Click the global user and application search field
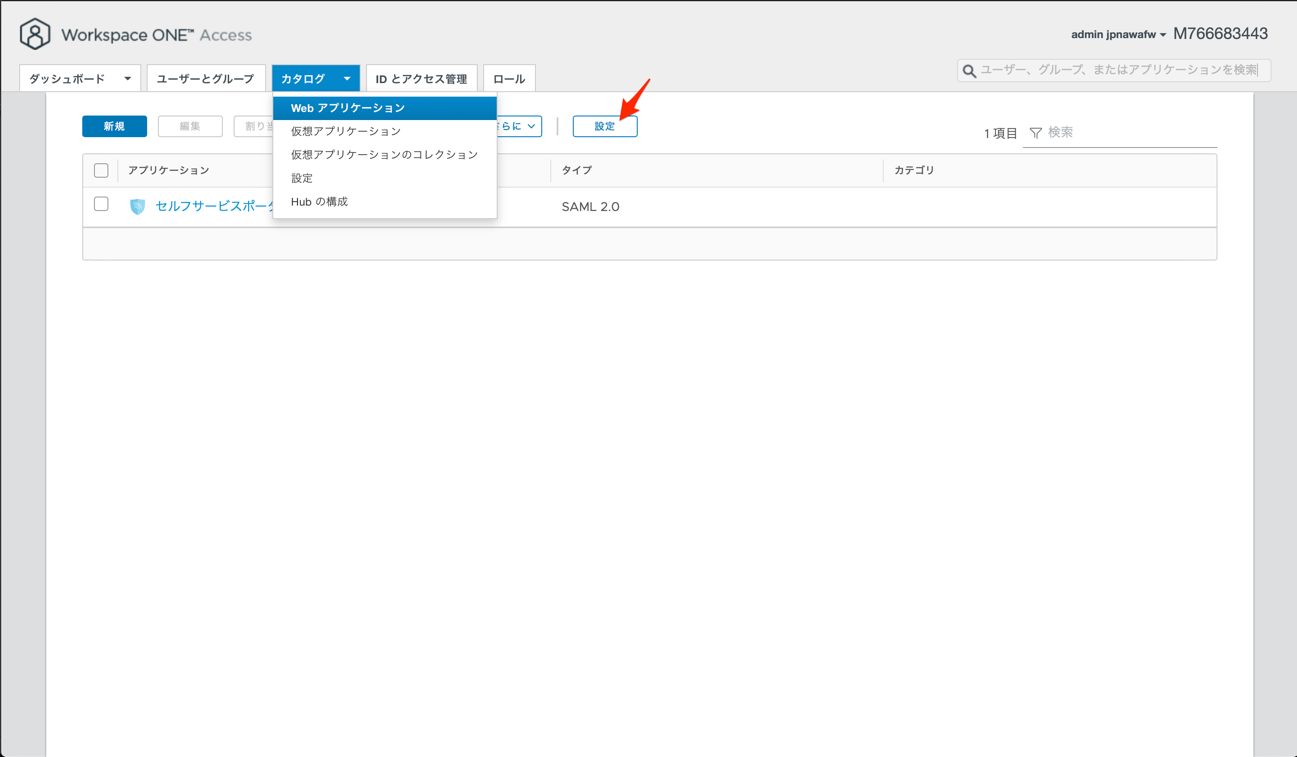Image resolution: width=1297 pixels, height=757 pixels. [1114, 70]
